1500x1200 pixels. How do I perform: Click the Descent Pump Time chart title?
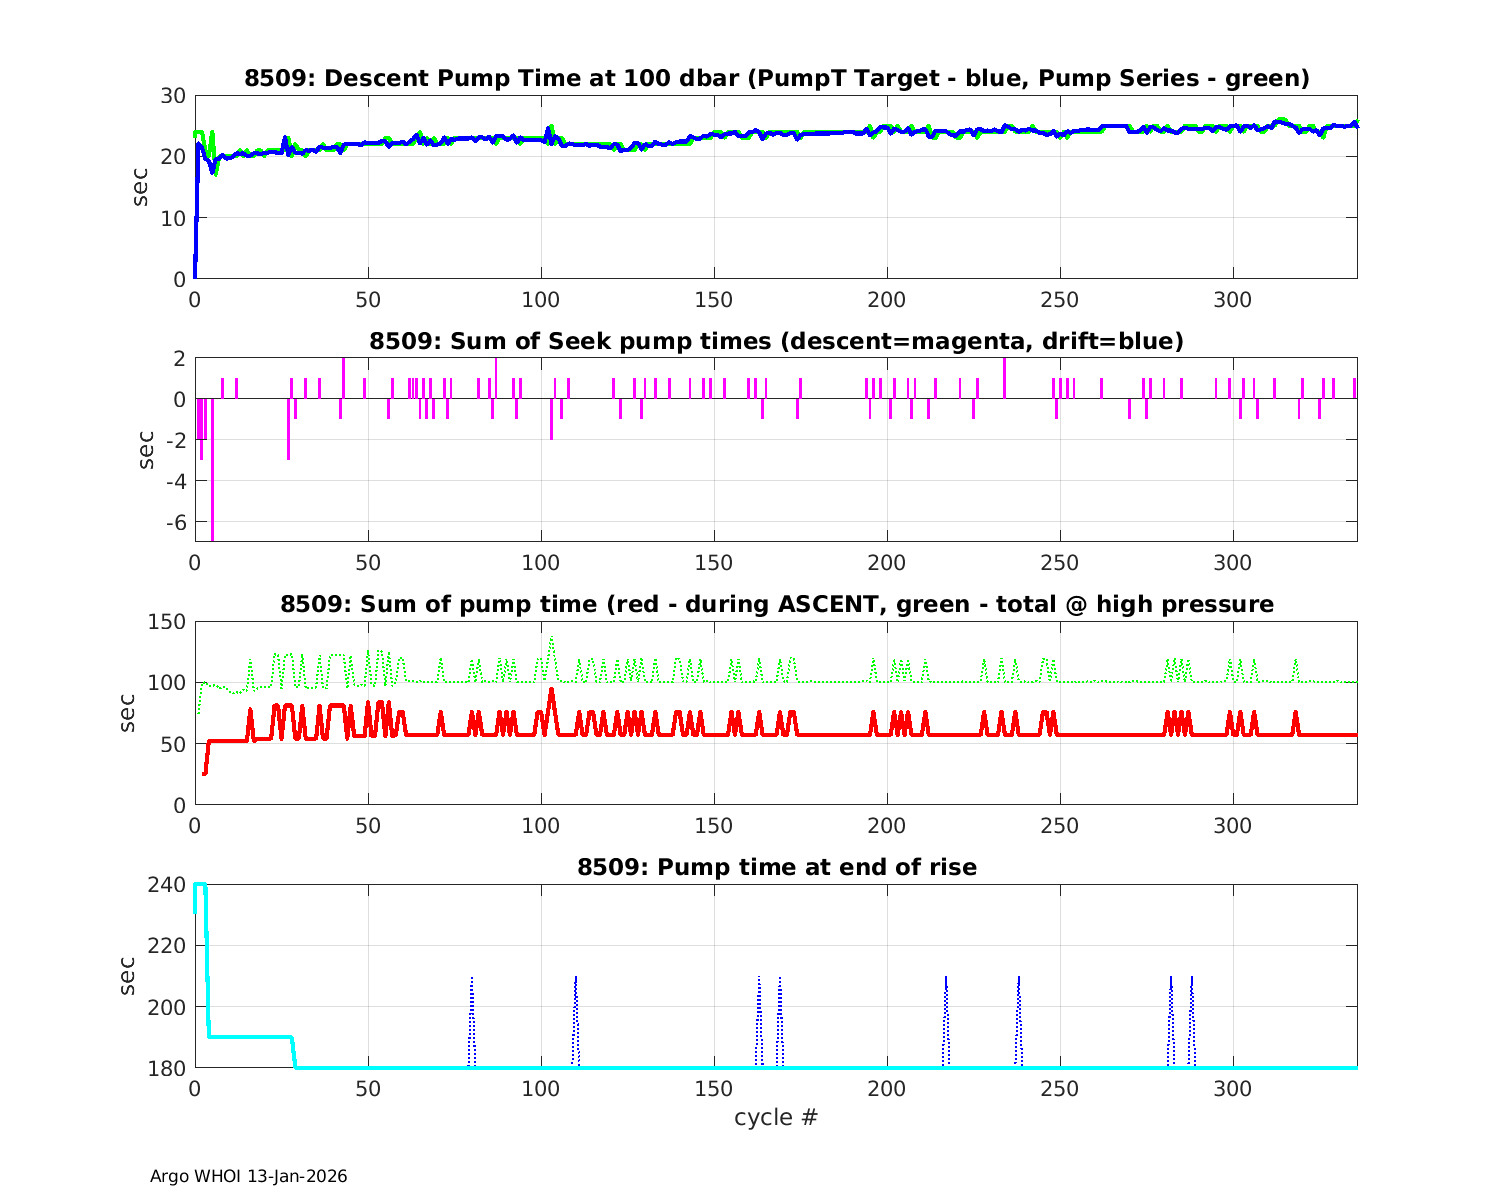coord(776,78)
